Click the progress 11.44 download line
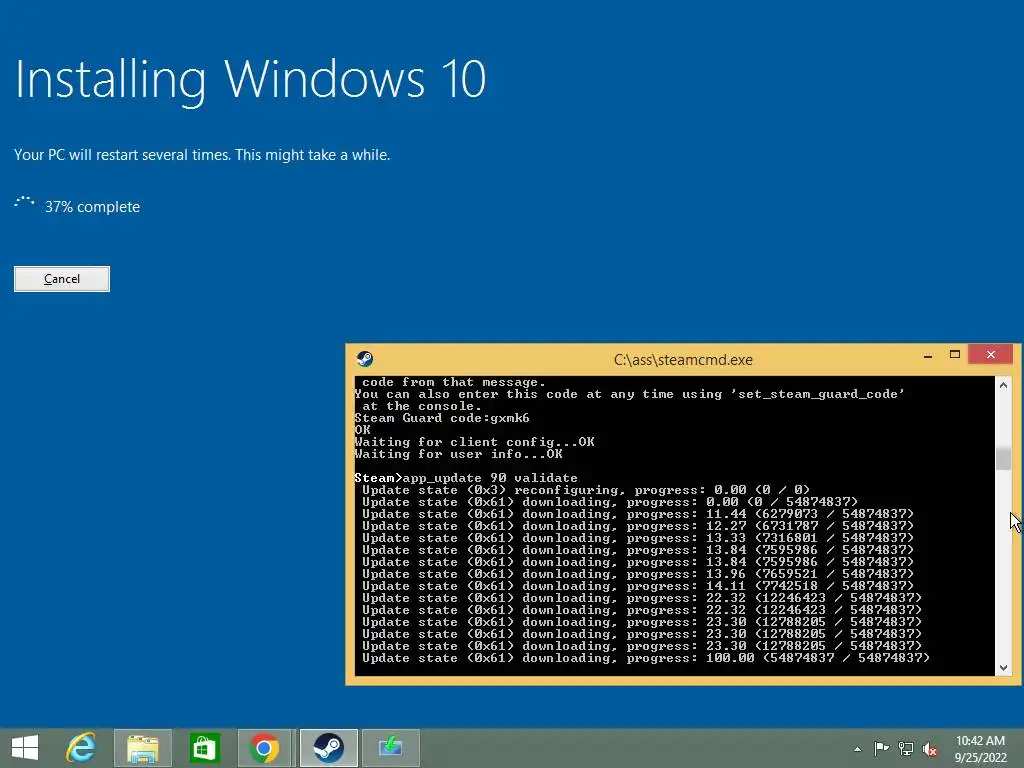 click(x=638, y=514)
